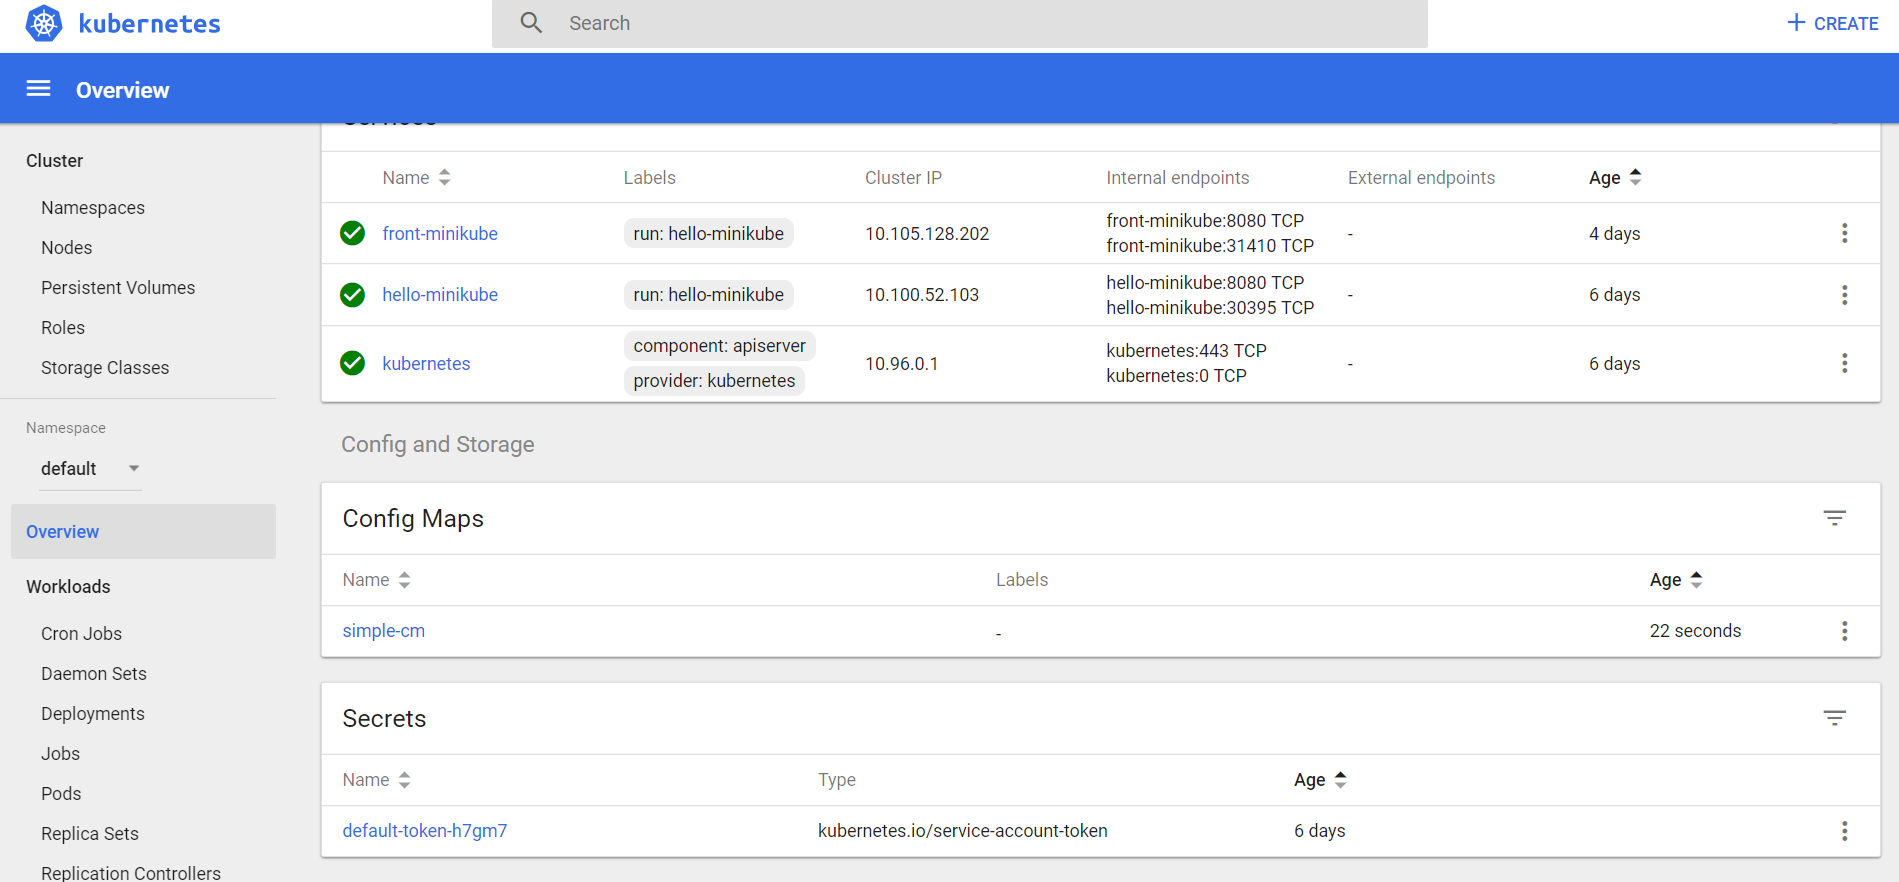The image size is (1899, 882).
Task: Go to Daemon Sets
Action: pyautogui.click(x=94, y=673)
